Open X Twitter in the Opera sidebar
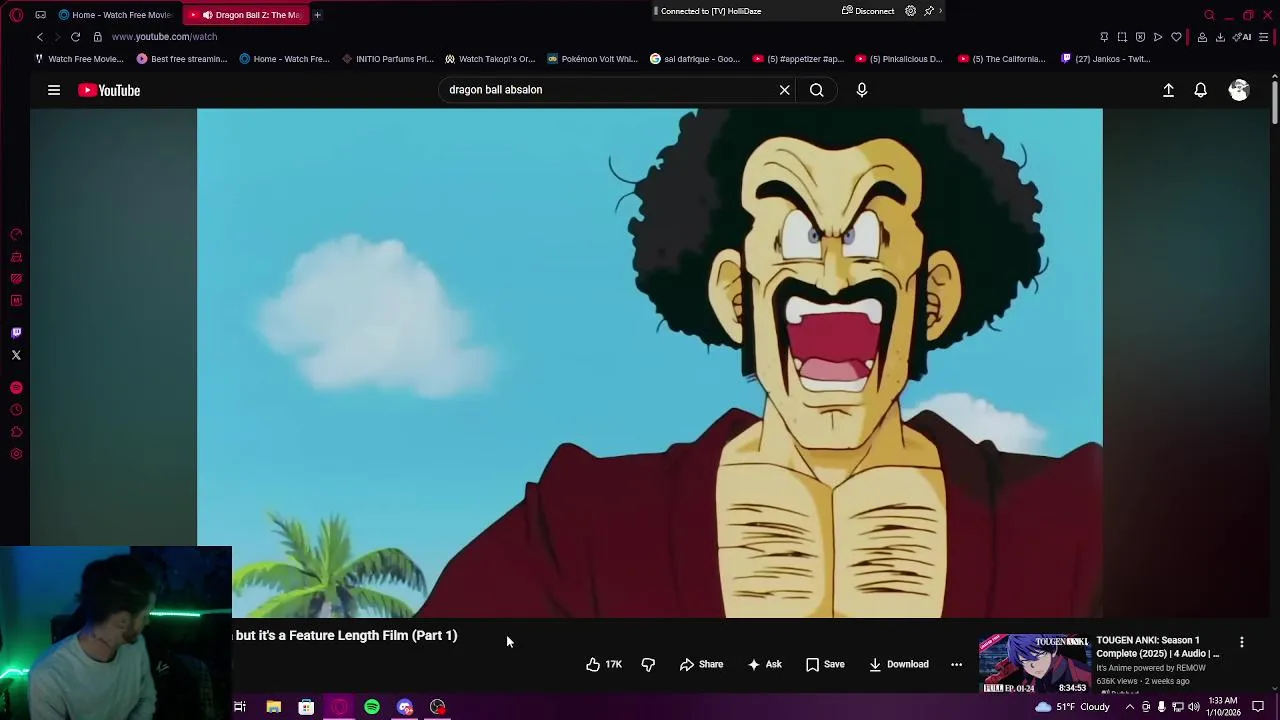The width and height of the screenshot is (1280, 720). 16,355
